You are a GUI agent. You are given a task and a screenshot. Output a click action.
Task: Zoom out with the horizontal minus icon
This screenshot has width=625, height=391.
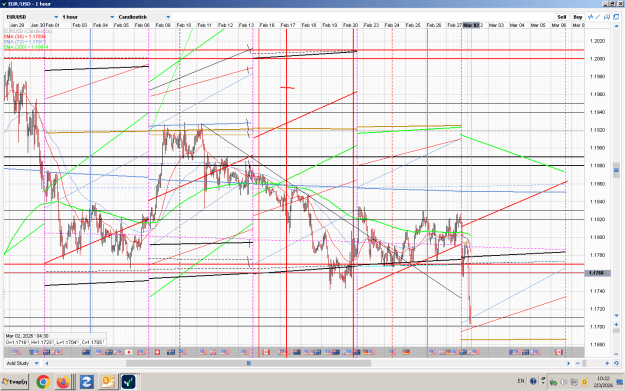(x=578, y=363)
